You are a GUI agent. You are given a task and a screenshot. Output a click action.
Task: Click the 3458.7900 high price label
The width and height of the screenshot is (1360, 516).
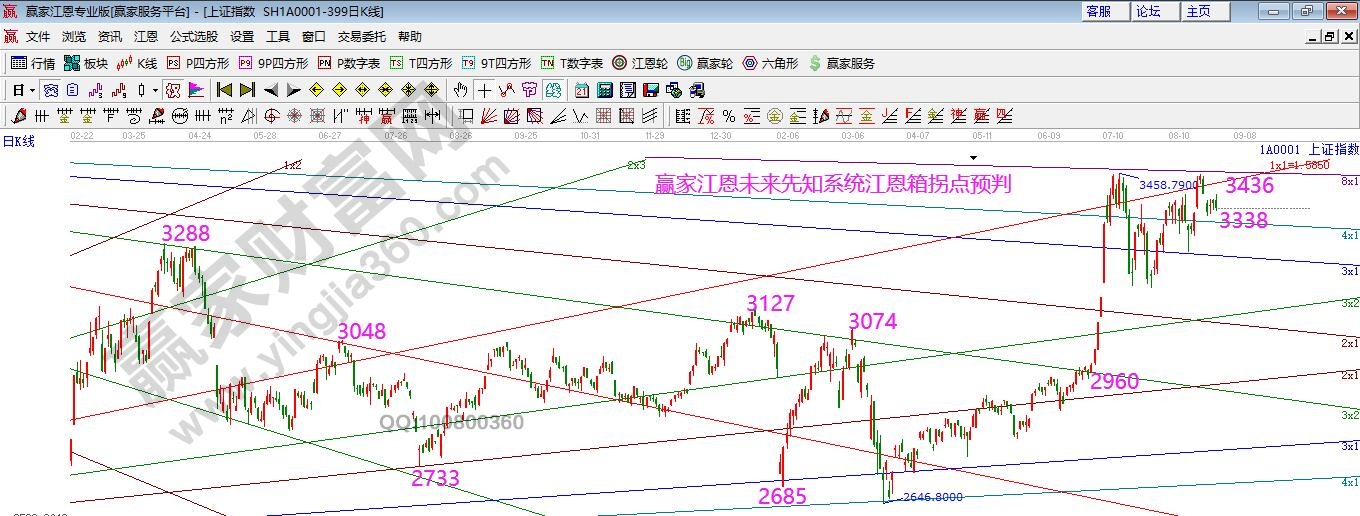pos(1168,185)
